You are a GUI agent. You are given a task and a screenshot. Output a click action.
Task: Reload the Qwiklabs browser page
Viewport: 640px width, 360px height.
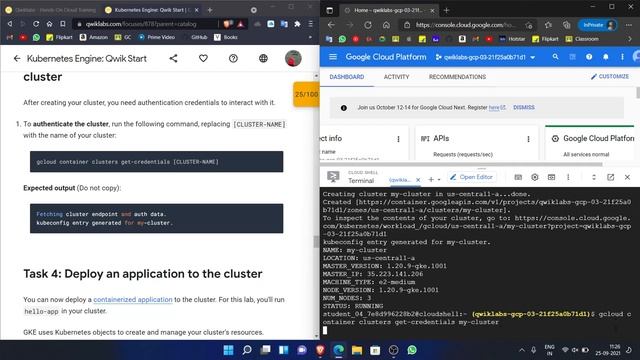pos(36,24)
